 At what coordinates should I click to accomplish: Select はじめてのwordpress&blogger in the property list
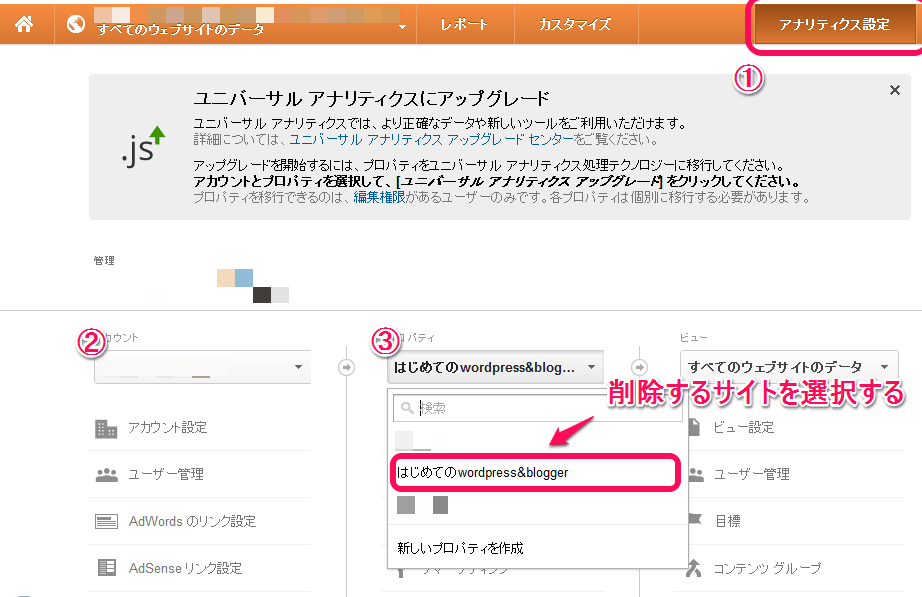[x=536, y=472]
